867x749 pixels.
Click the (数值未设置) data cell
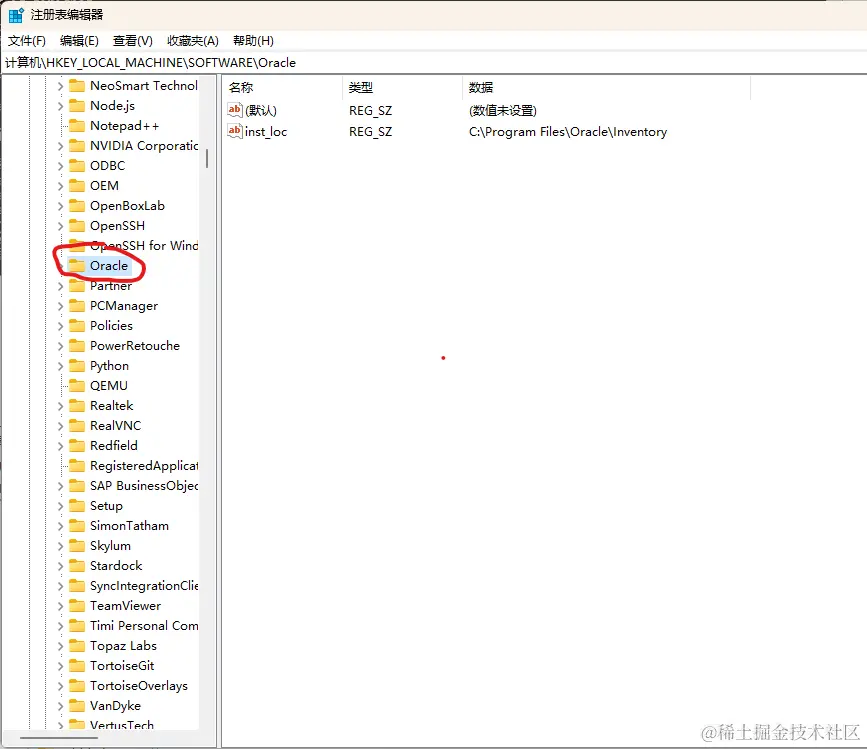coord(503,111)
